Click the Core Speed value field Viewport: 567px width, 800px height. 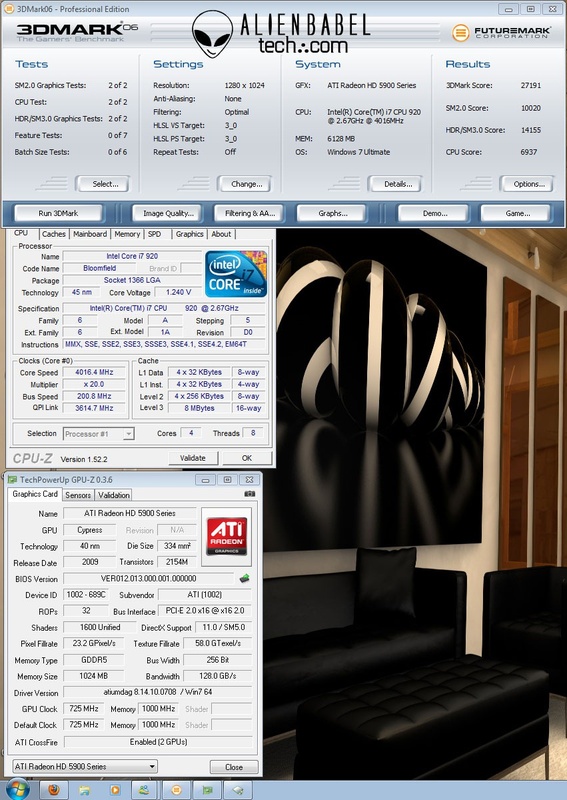pyautogui.click(x=94, y=372)
